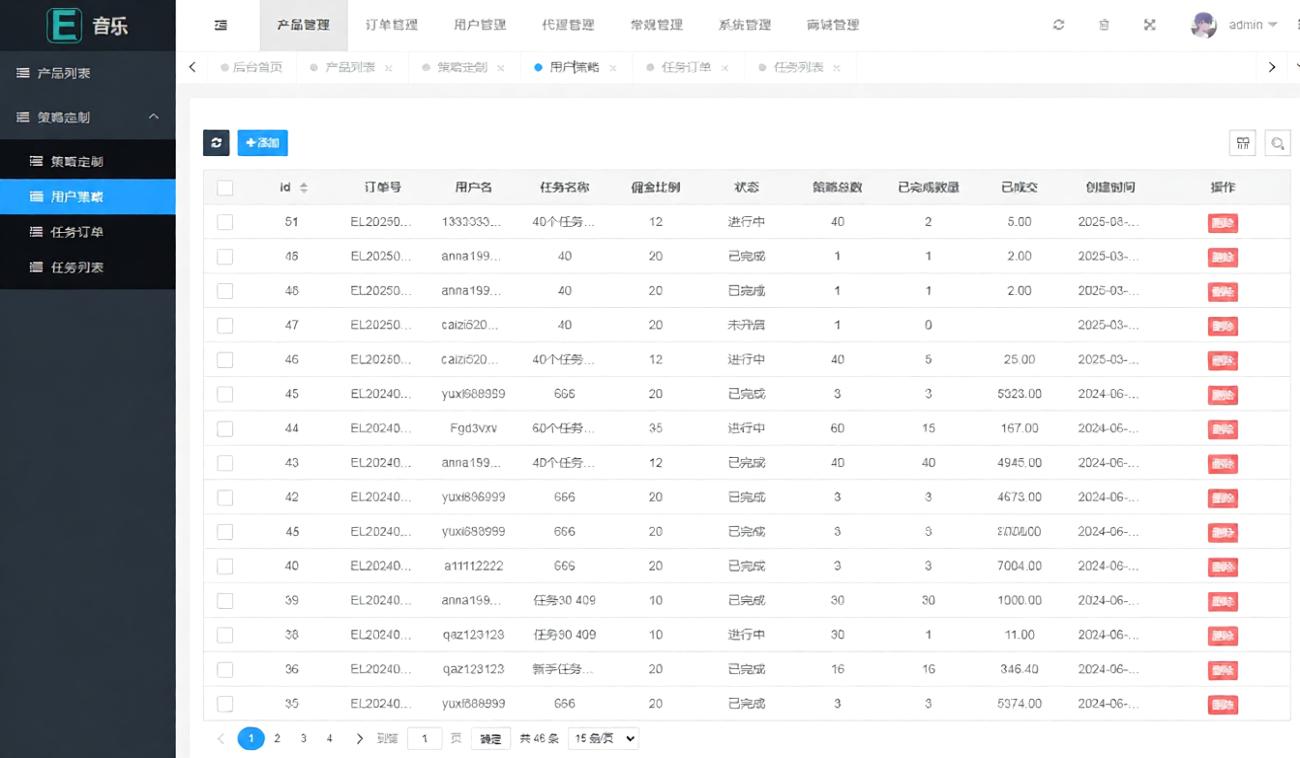This screenshot has height=758, width=1300.
Task: Tick the checkbox for row id 47
Action: coord(225,325)
